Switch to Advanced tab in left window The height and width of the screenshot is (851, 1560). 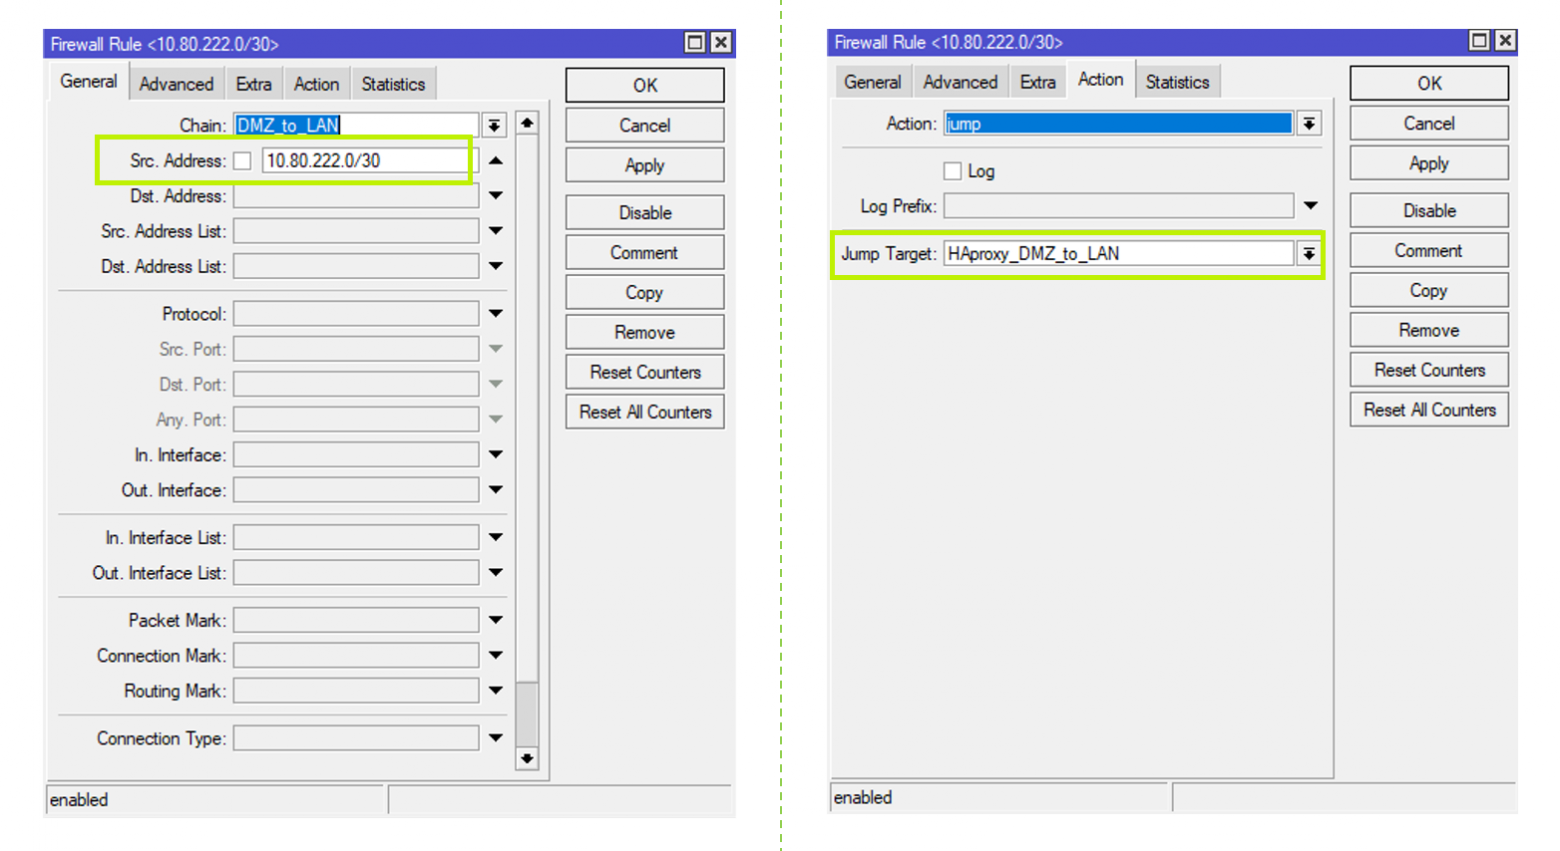pyautogui.click(x=176, y=84)
